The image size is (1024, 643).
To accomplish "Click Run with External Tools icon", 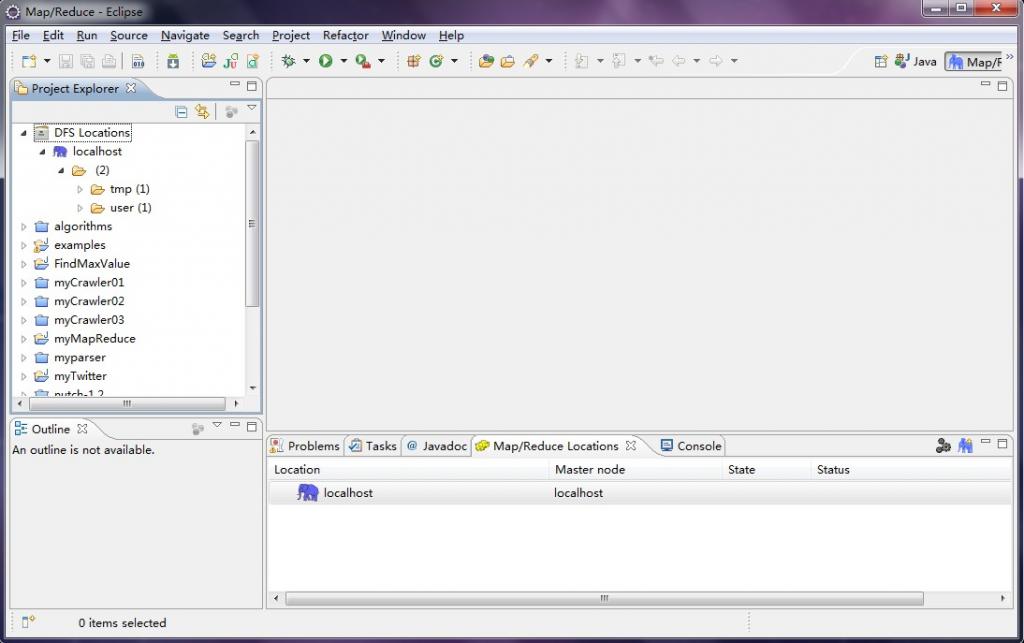I will pyautogui.click(x=363, y=61).
